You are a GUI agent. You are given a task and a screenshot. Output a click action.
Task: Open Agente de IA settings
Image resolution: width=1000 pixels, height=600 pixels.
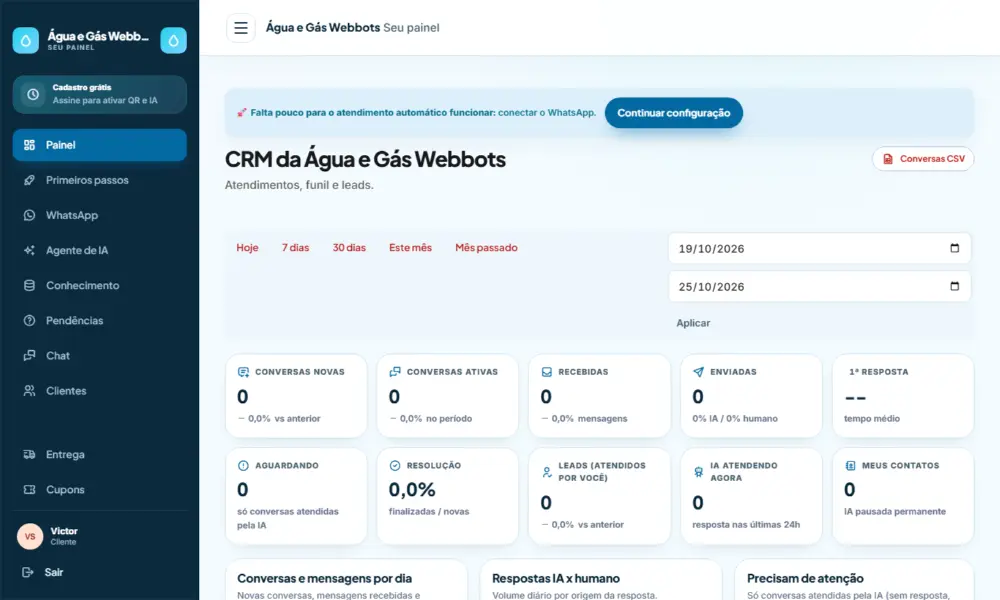pos(99,250)
